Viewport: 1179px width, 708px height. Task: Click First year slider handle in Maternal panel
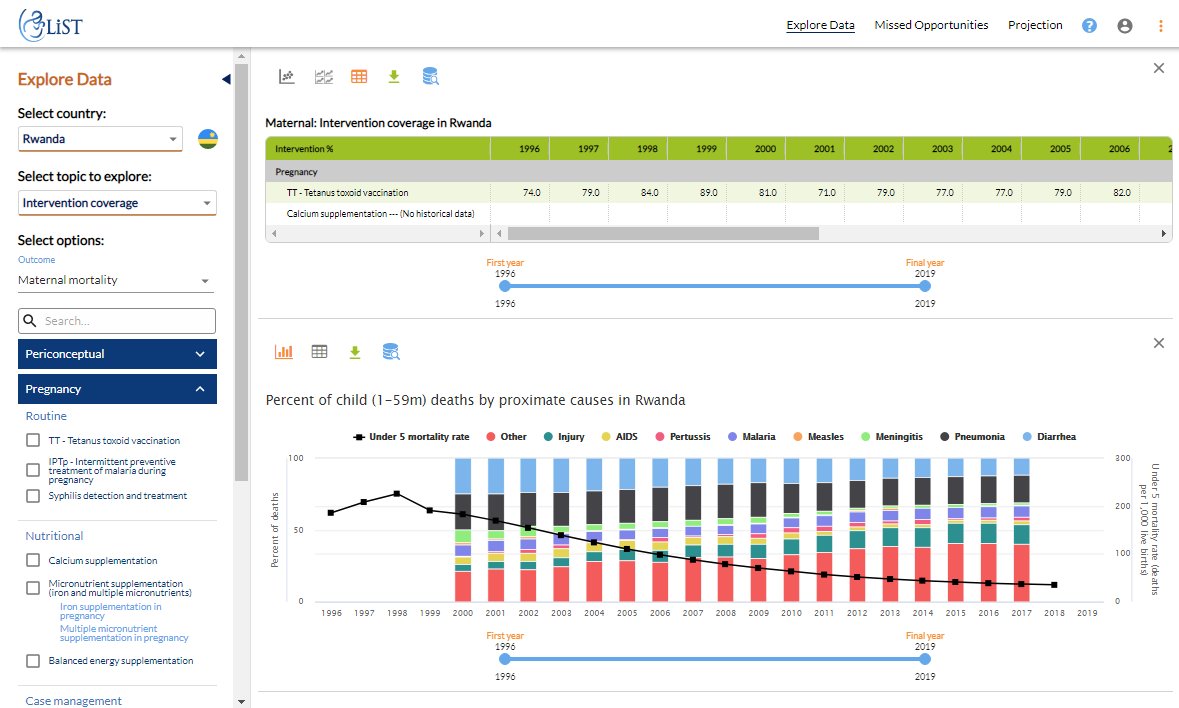[505, 286]
